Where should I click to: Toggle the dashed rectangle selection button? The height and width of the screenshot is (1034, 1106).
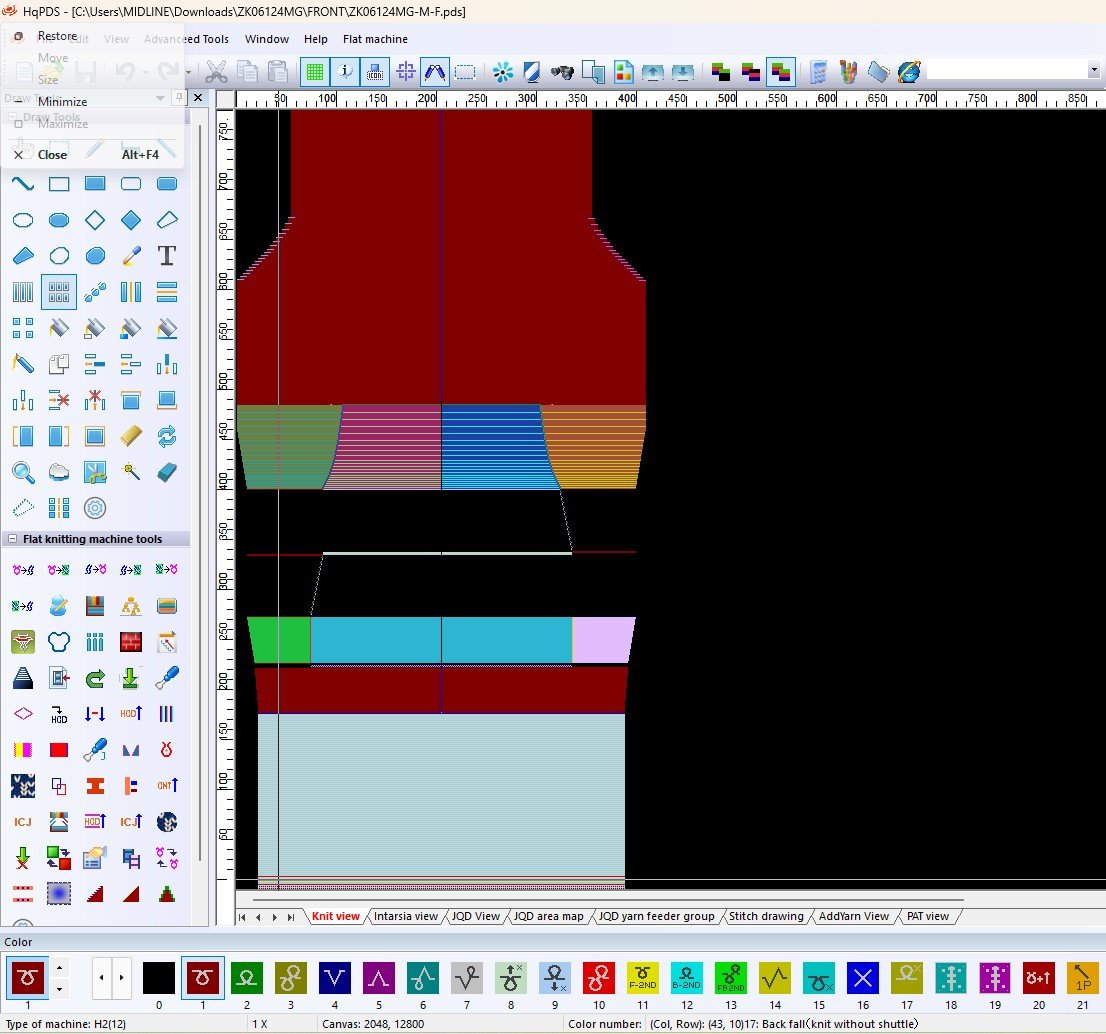coord(465,72)
